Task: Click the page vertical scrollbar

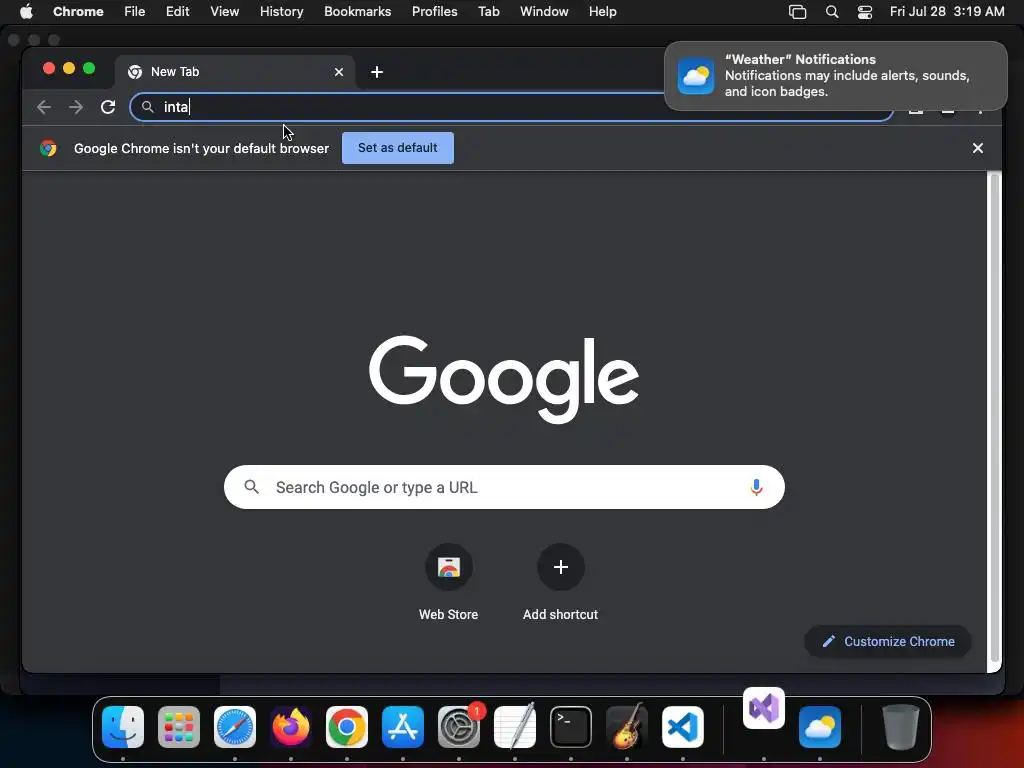Action: [x=995, y=418]
